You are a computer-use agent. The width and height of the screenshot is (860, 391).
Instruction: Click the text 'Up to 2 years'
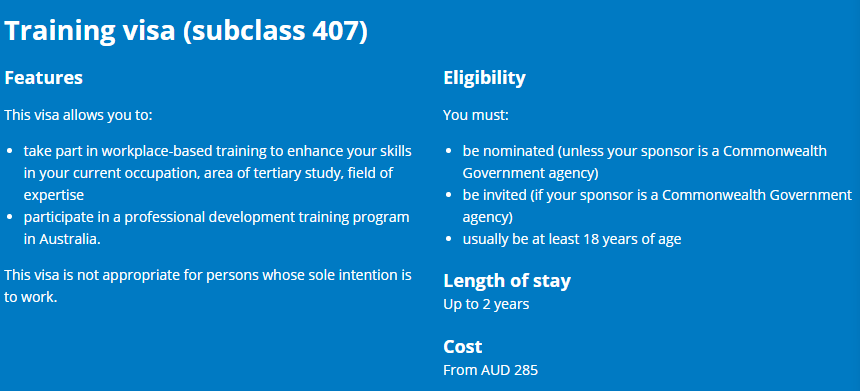(x=486, y=304)
